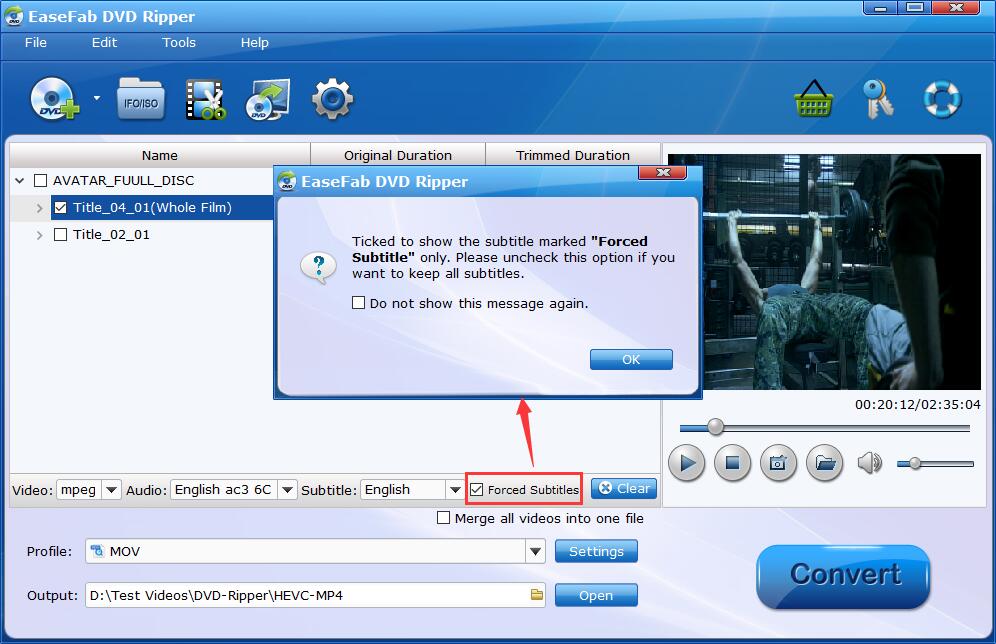
Task: Open profile Settings button
Action: click(596, 551)
